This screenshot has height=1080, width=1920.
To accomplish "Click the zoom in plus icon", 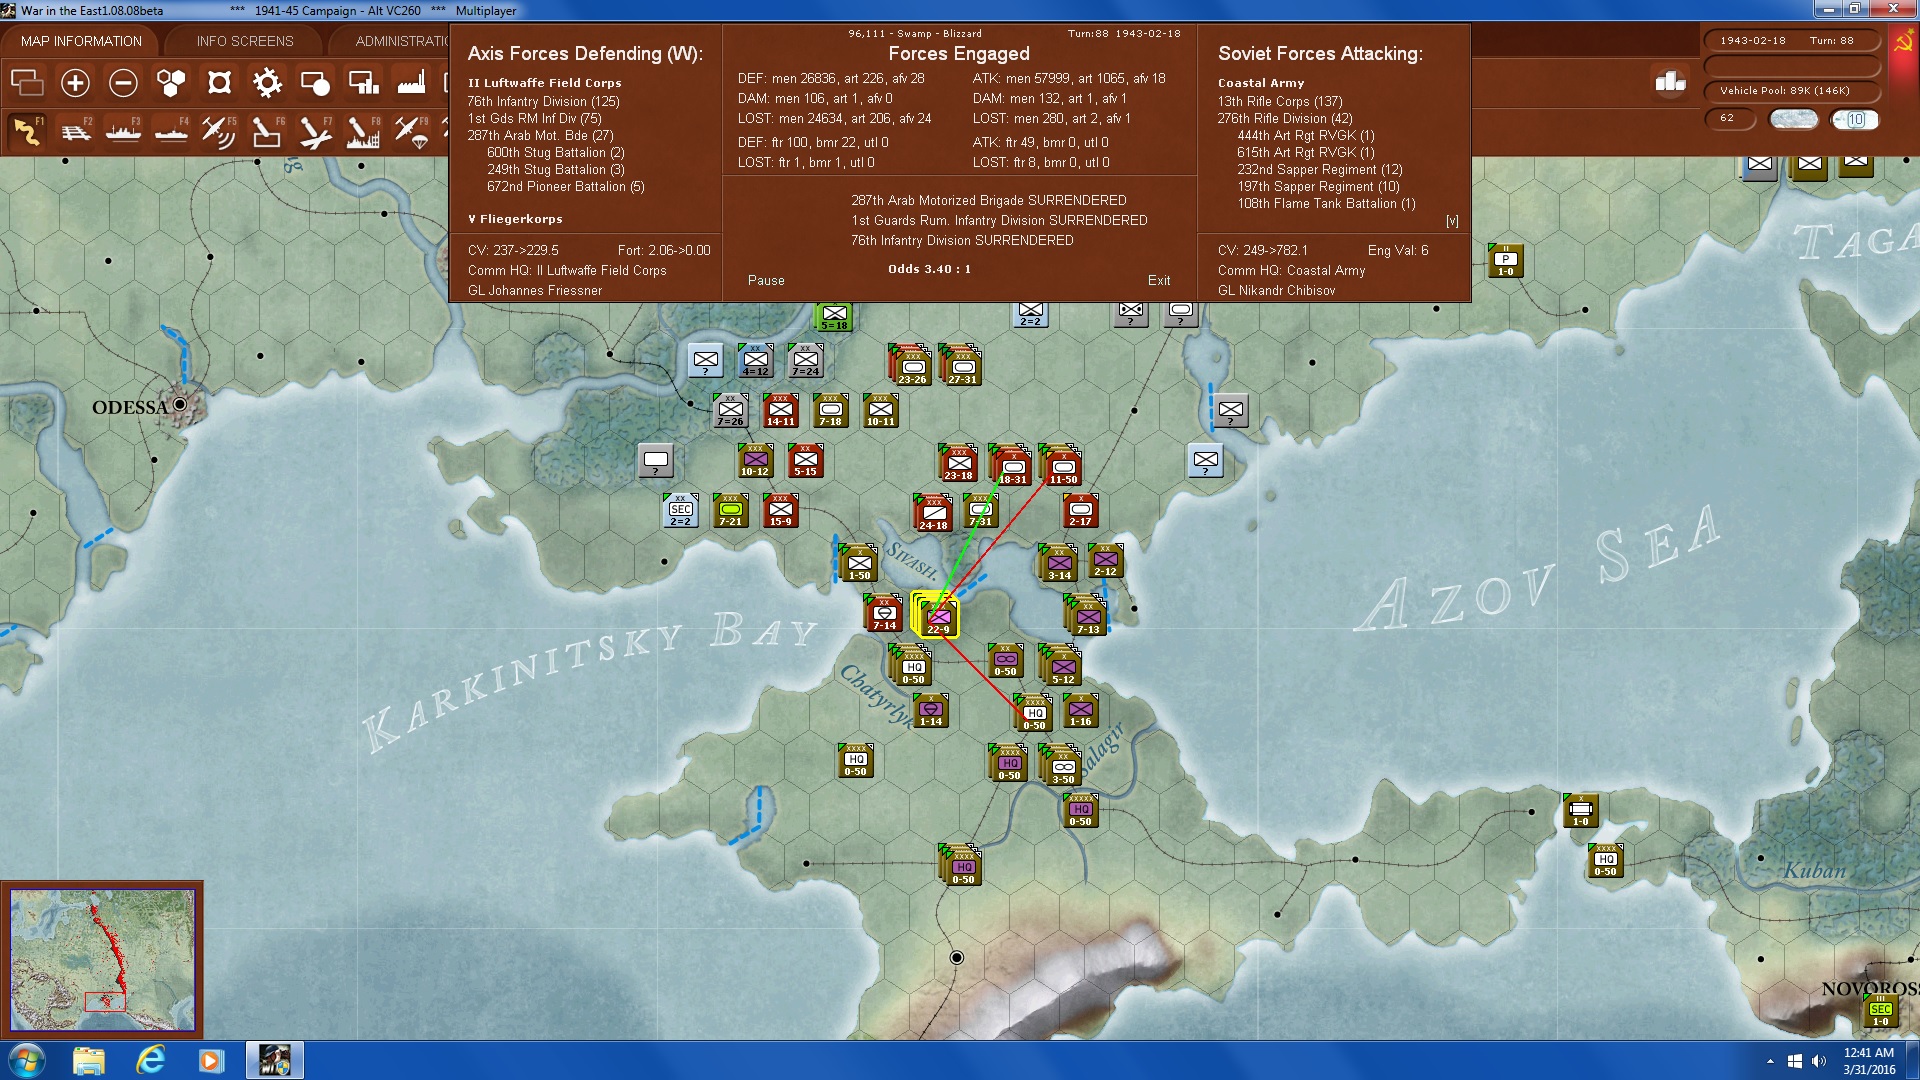I will click(75, 83).
